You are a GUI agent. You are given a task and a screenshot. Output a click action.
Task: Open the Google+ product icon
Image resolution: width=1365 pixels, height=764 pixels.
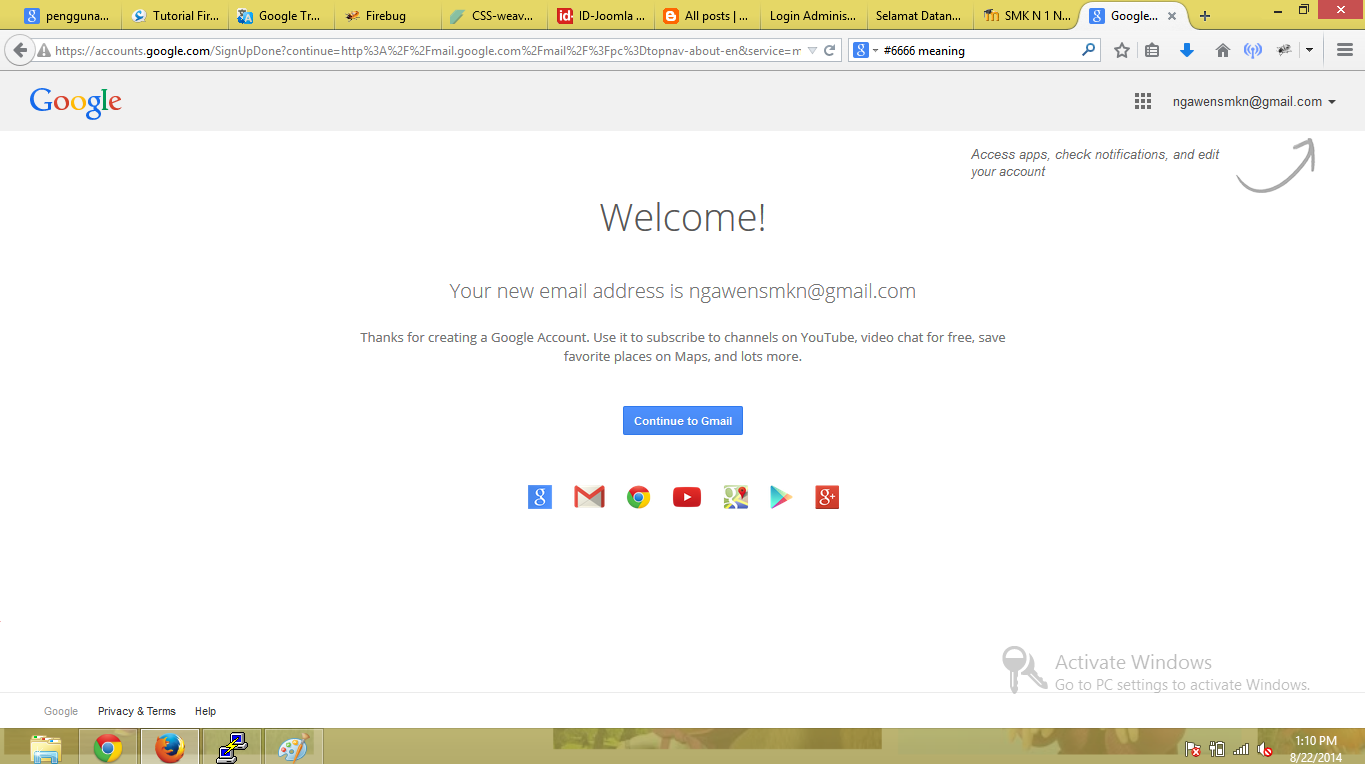point(827,497)
